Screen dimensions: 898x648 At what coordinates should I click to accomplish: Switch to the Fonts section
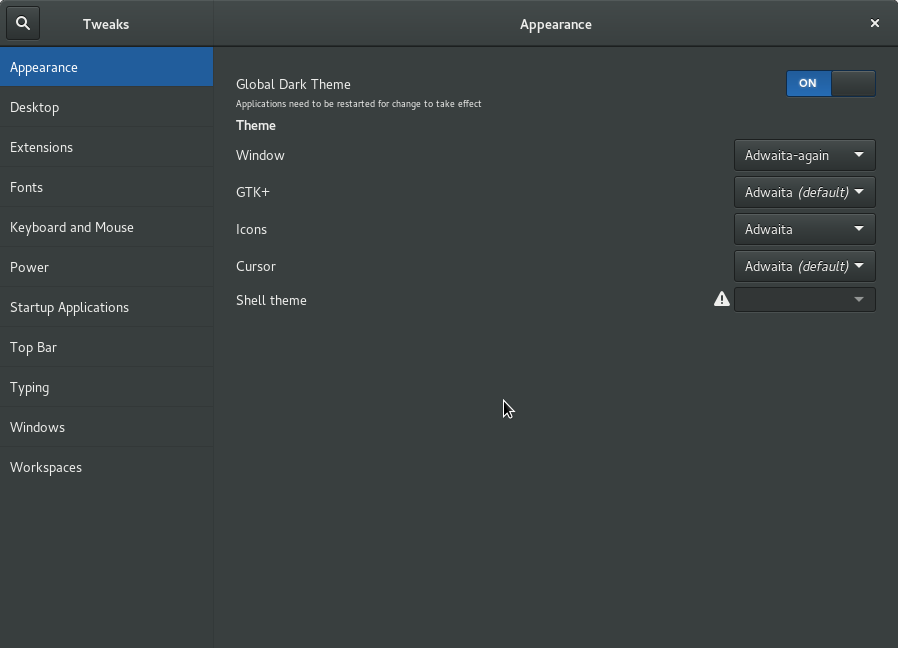point(106,187)
